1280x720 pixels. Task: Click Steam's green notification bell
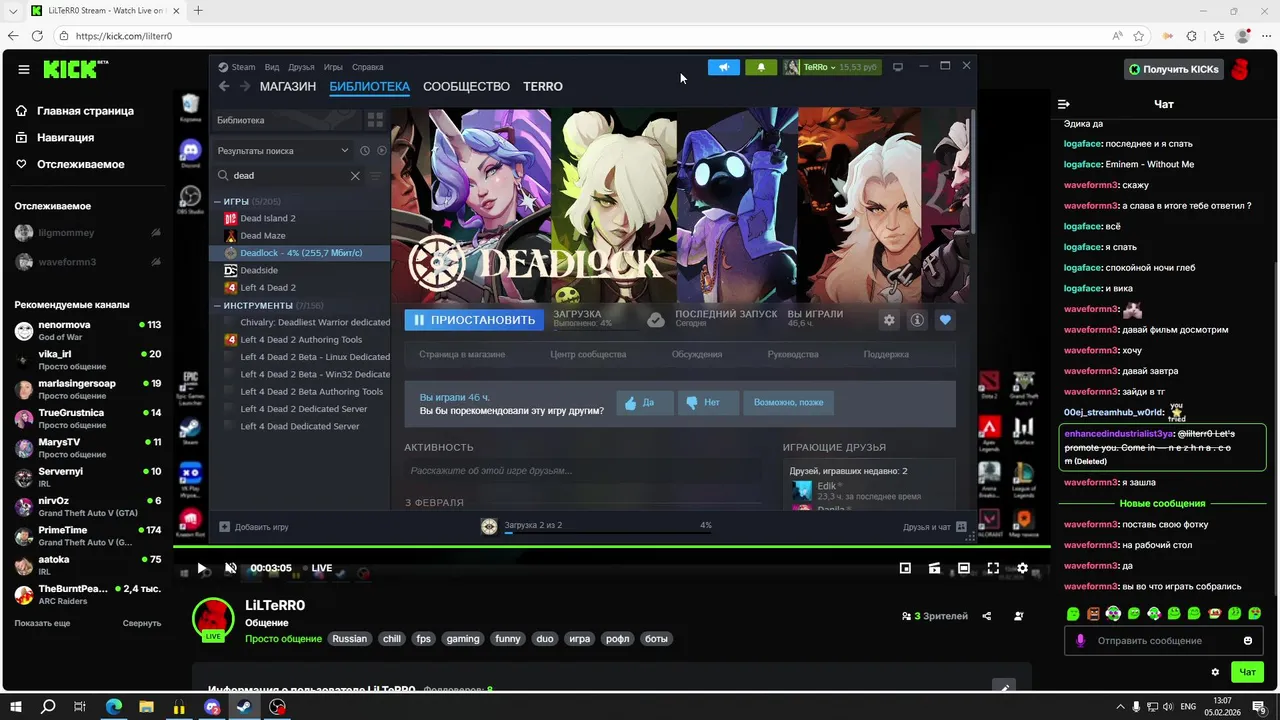[761, 67]
